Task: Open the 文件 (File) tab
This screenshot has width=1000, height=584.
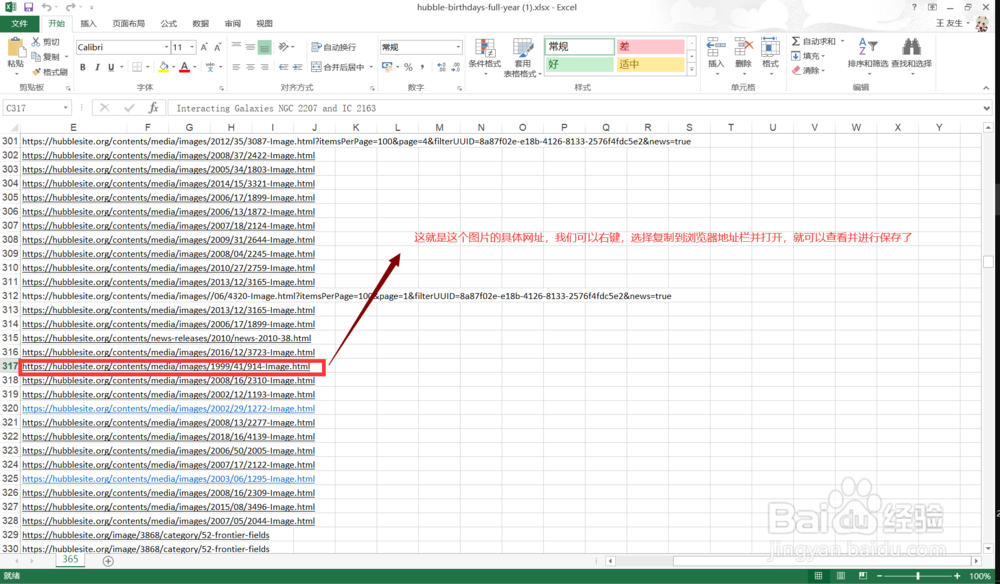Action: pyautogui.click(x=19, y=24)
